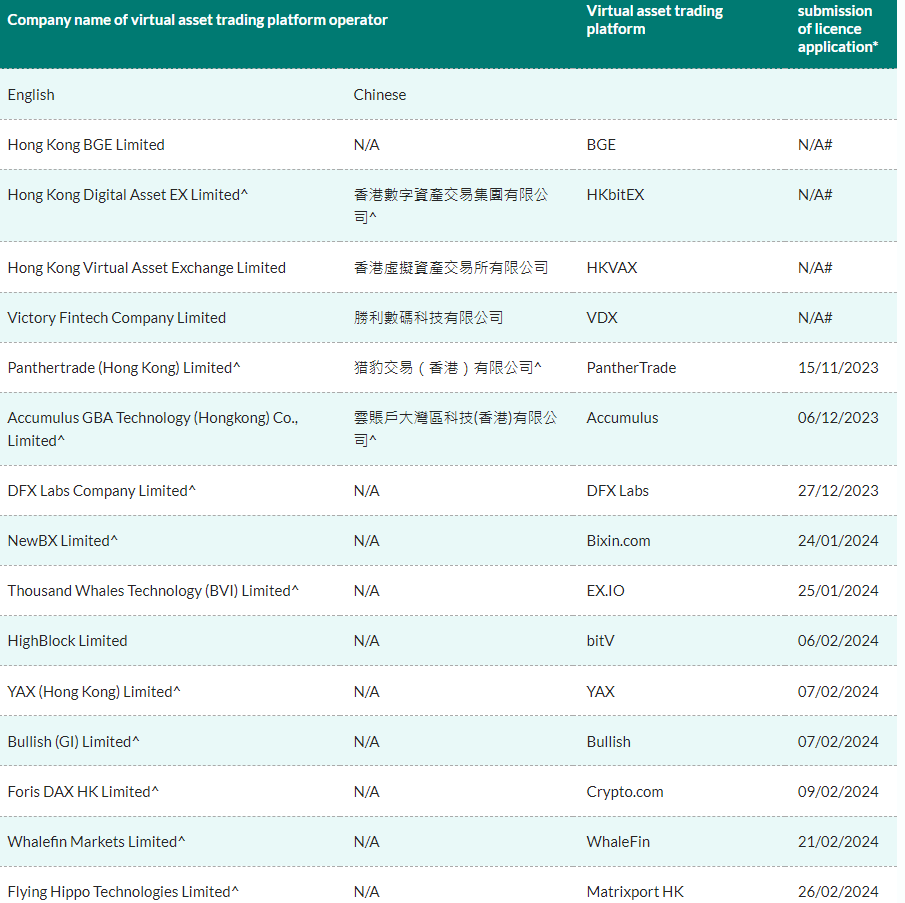Click '07/02/2024' date in the YAX row

(x=838, y=692)
